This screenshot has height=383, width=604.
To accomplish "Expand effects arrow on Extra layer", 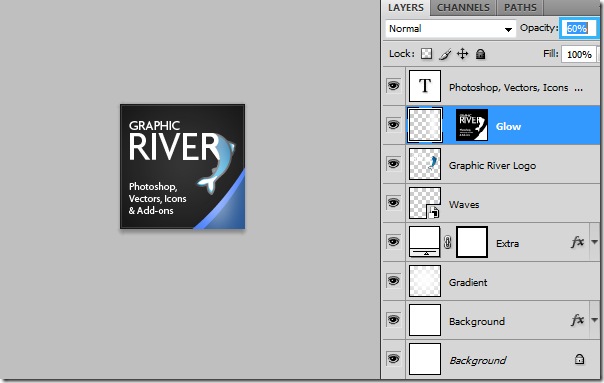I will point(594,242).
